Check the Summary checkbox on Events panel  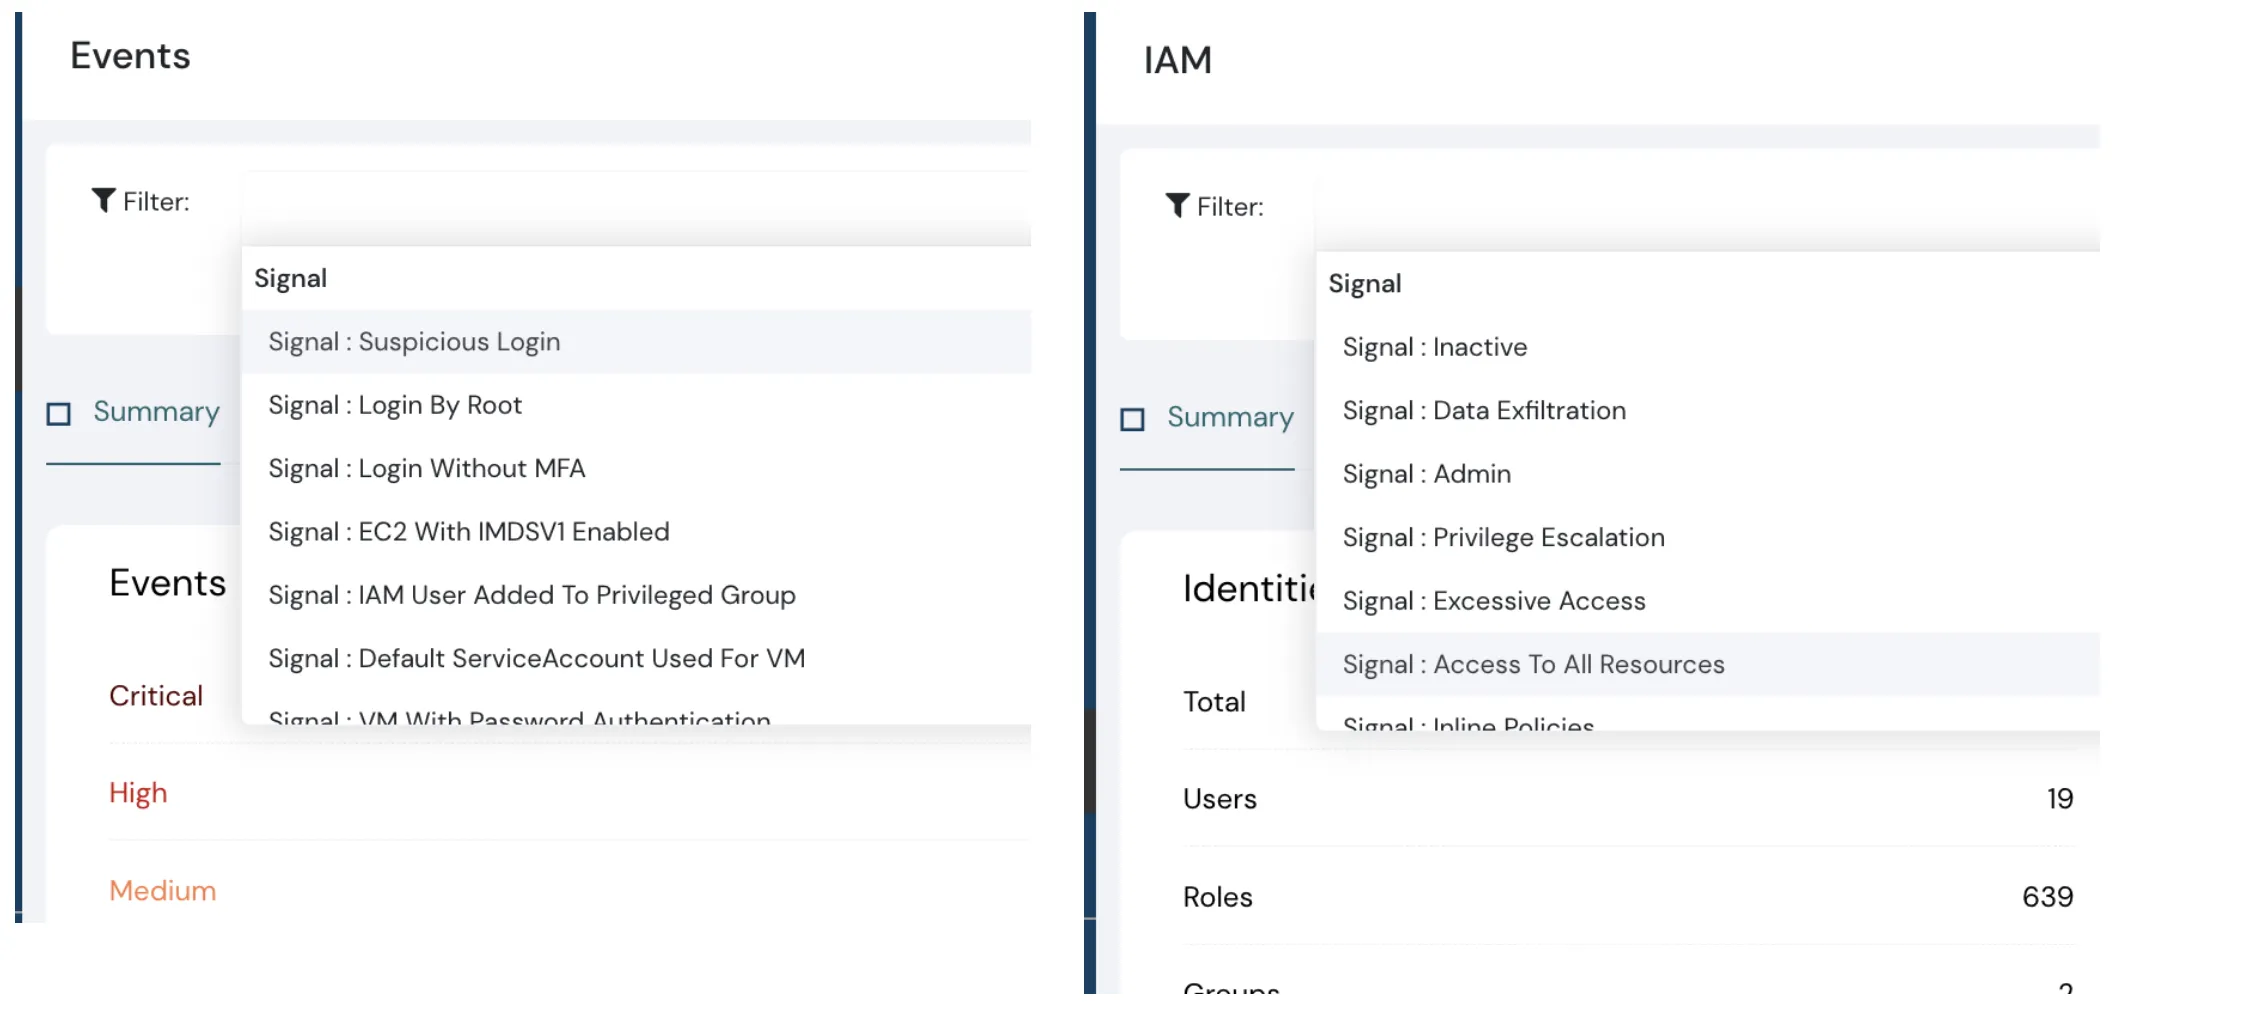(x=58, y=412)
